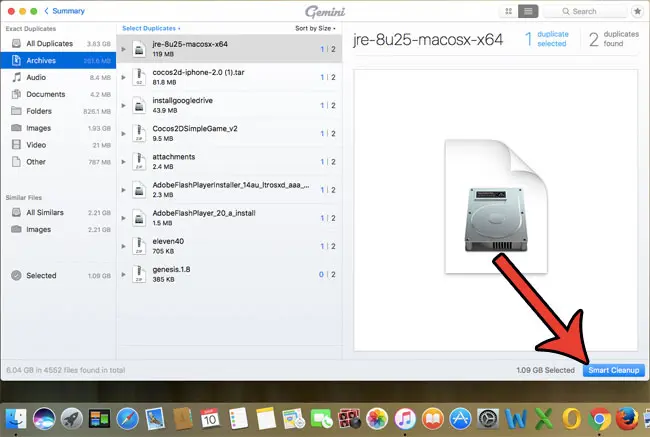Expand the jre-8u25-macosx-x64 row
Screen dimensions: 650x437
124,49
